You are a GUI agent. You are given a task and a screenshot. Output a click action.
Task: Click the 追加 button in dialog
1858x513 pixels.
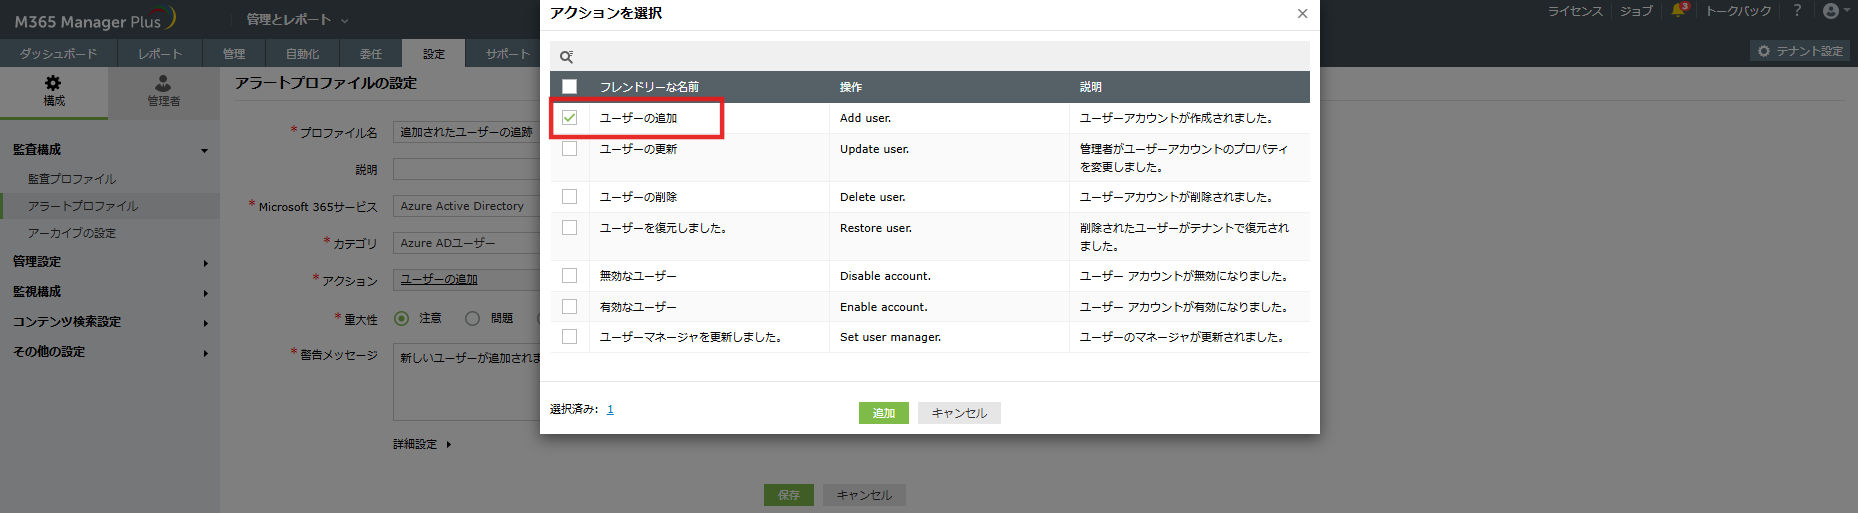pos(884,413)
